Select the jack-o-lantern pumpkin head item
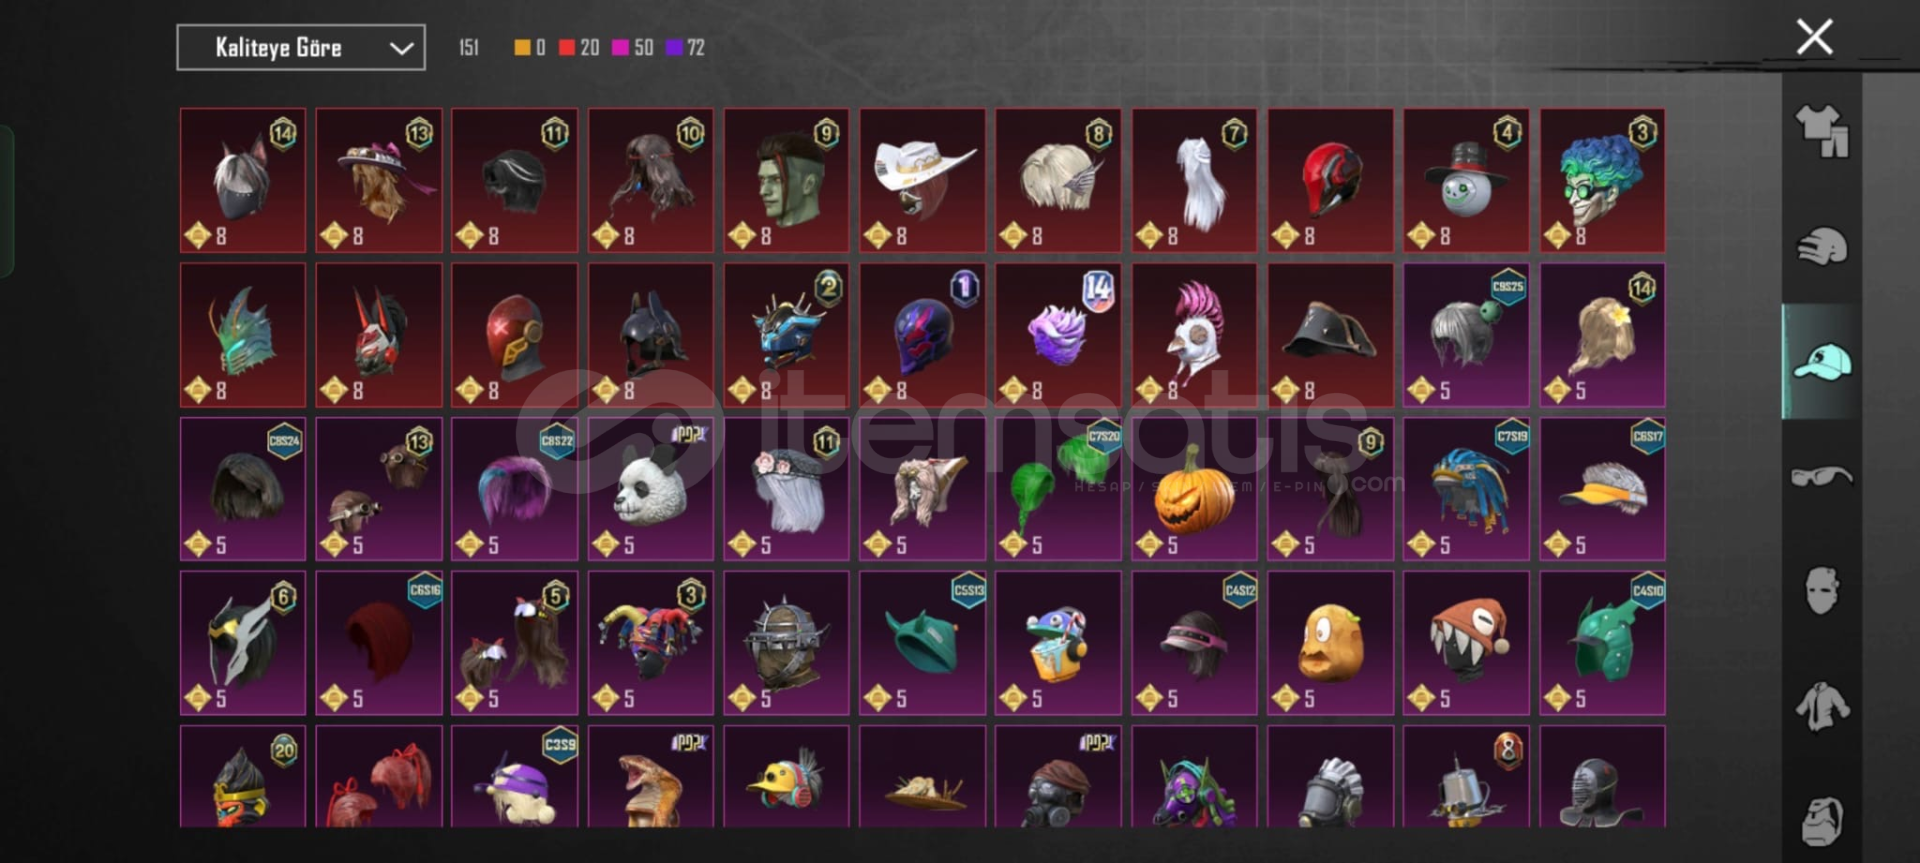This screenshot has height=863, width=1920. coord(1194,489)
